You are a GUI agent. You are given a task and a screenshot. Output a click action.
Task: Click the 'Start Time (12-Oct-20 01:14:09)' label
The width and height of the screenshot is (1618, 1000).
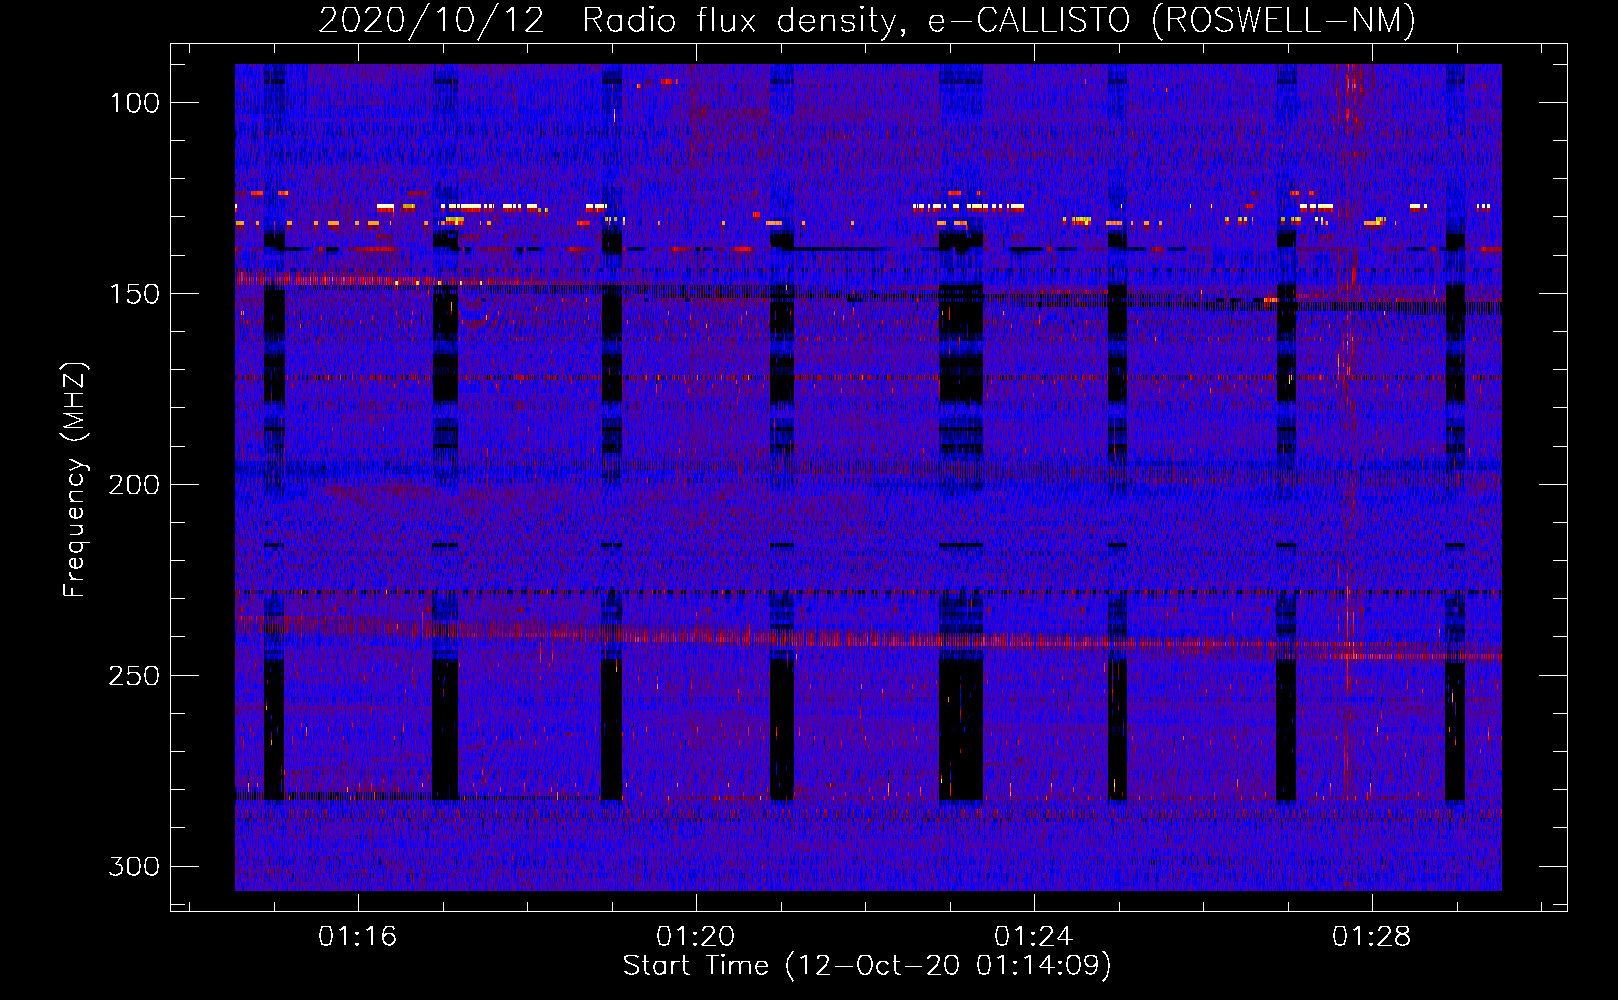(867, 966)
